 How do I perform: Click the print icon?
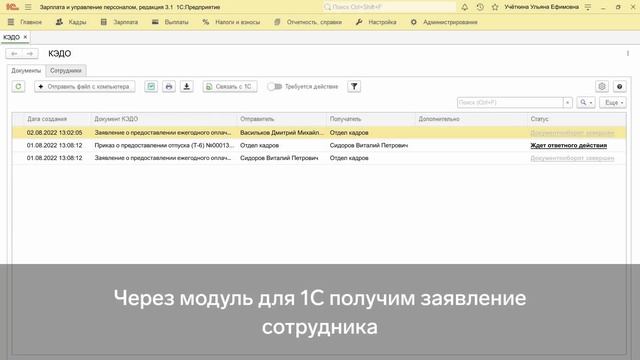(169, 87)
